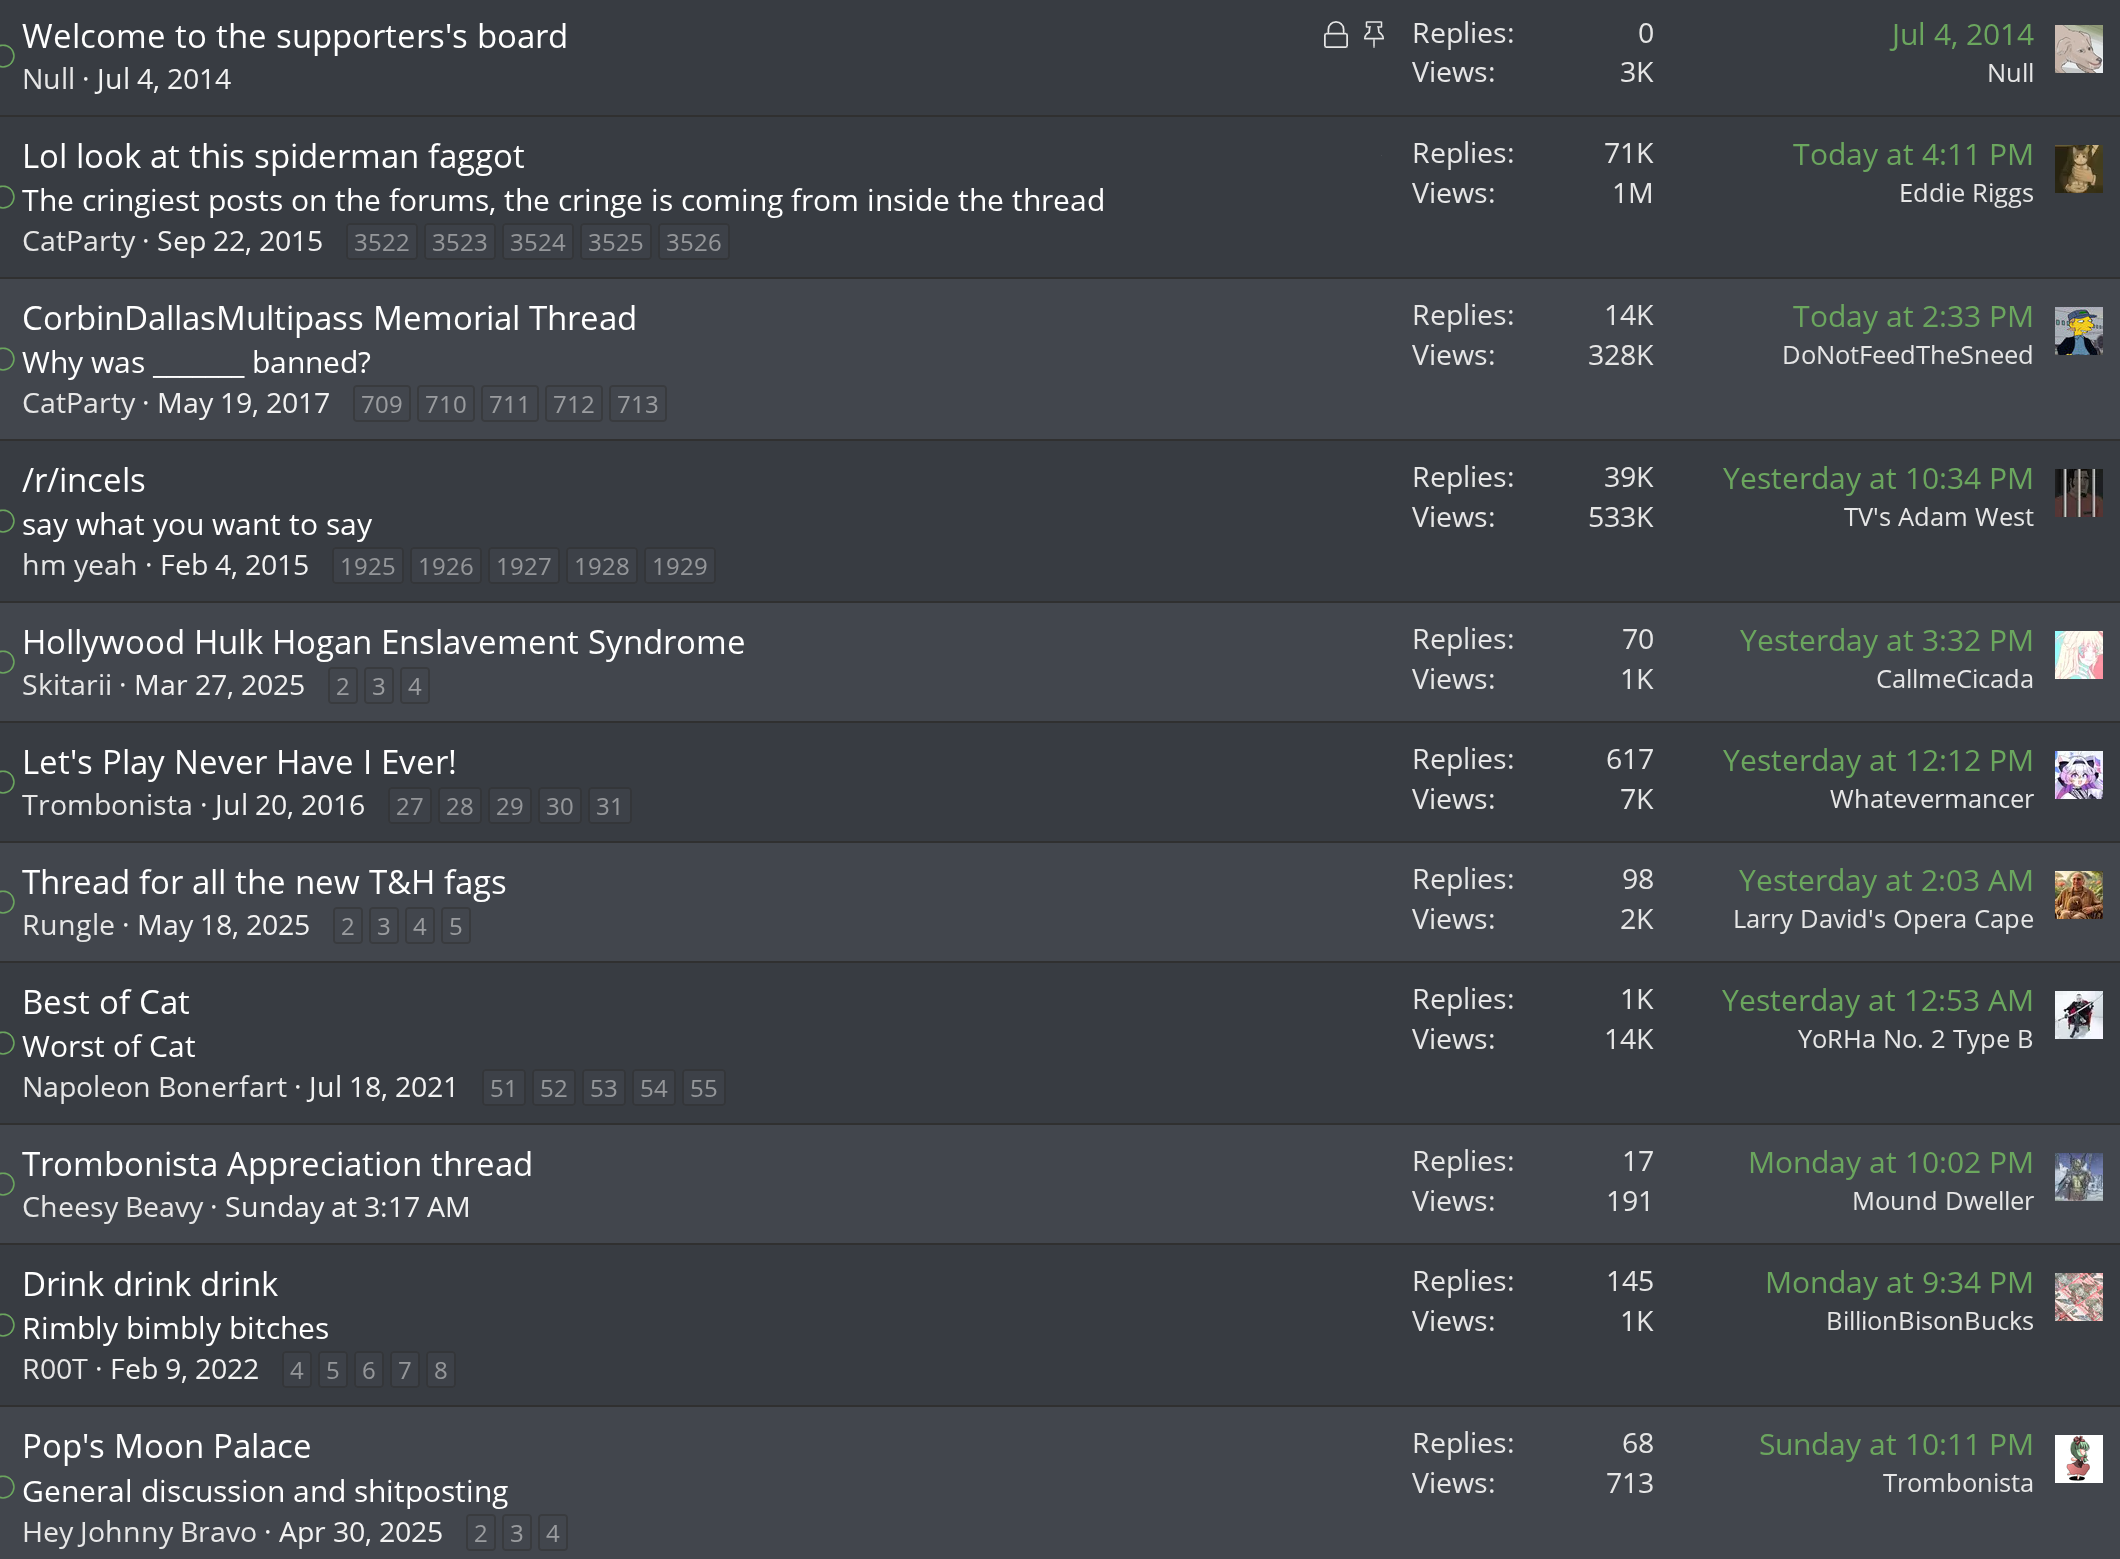This screenshot has height=1559, width=2120.
Task: Open Eddie Riggs' avatar thumbnail
Action: click(x=2078, y=169)
